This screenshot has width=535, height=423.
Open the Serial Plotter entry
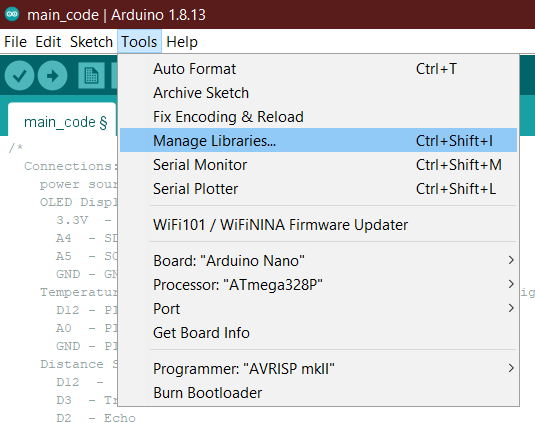tap(318, 189)
